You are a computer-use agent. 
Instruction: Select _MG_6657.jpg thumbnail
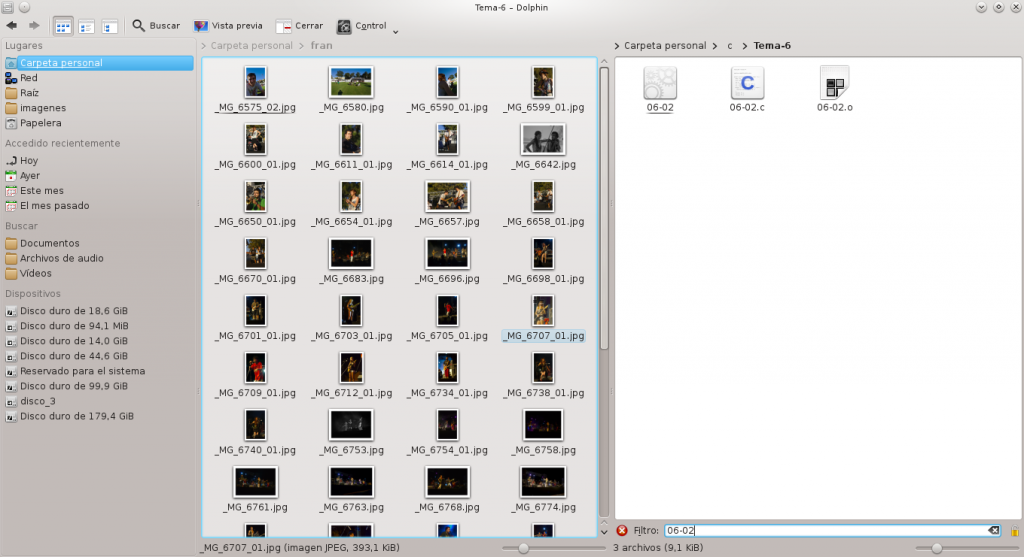[447, 197]
